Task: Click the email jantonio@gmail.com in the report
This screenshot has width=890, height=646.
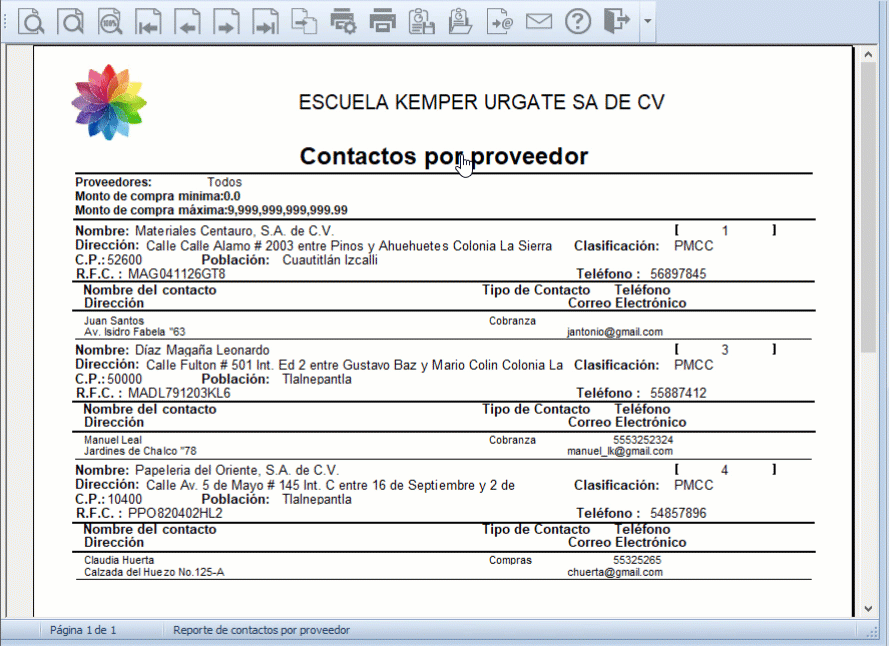Action: (614, 332)
